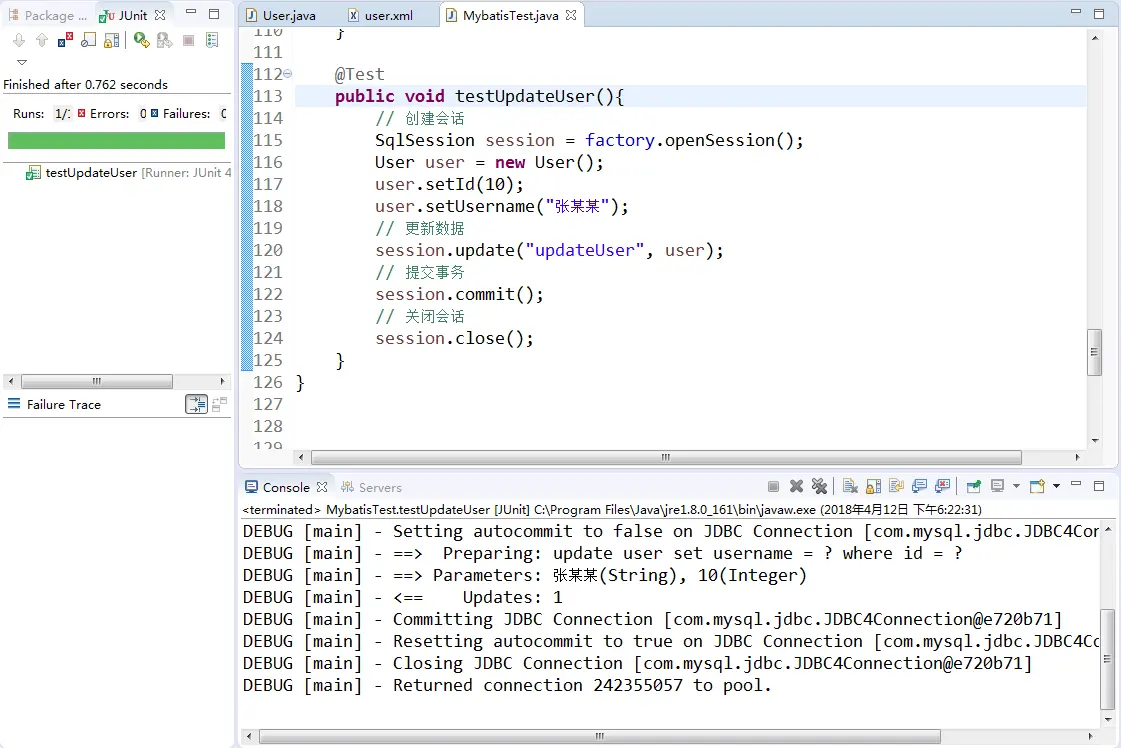The image size is (1121, 748).
Task: Open the Open Console dropdown arrow
Action: [1056, 486]
